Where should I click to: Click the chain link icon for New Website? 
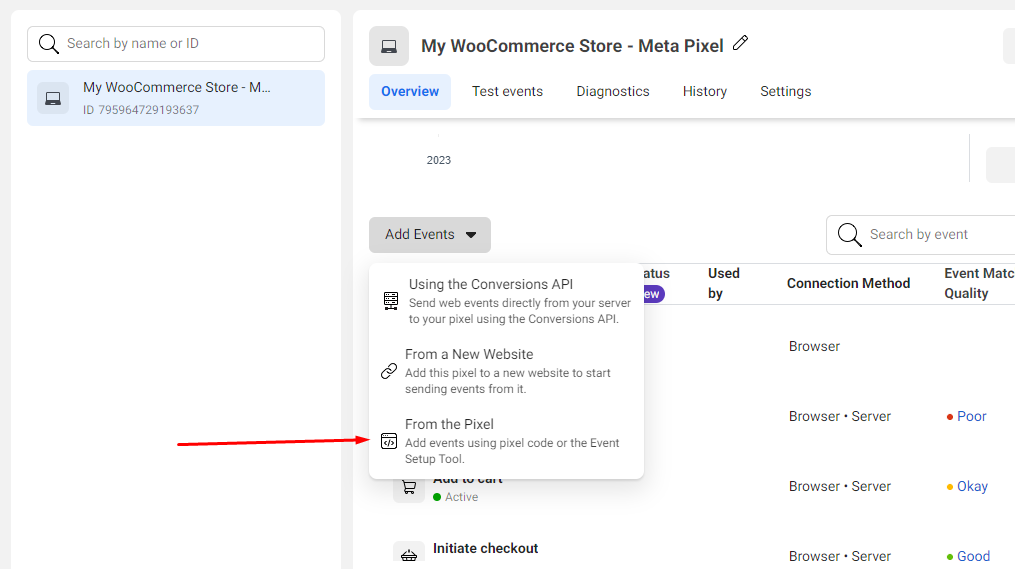pos(388,371)
